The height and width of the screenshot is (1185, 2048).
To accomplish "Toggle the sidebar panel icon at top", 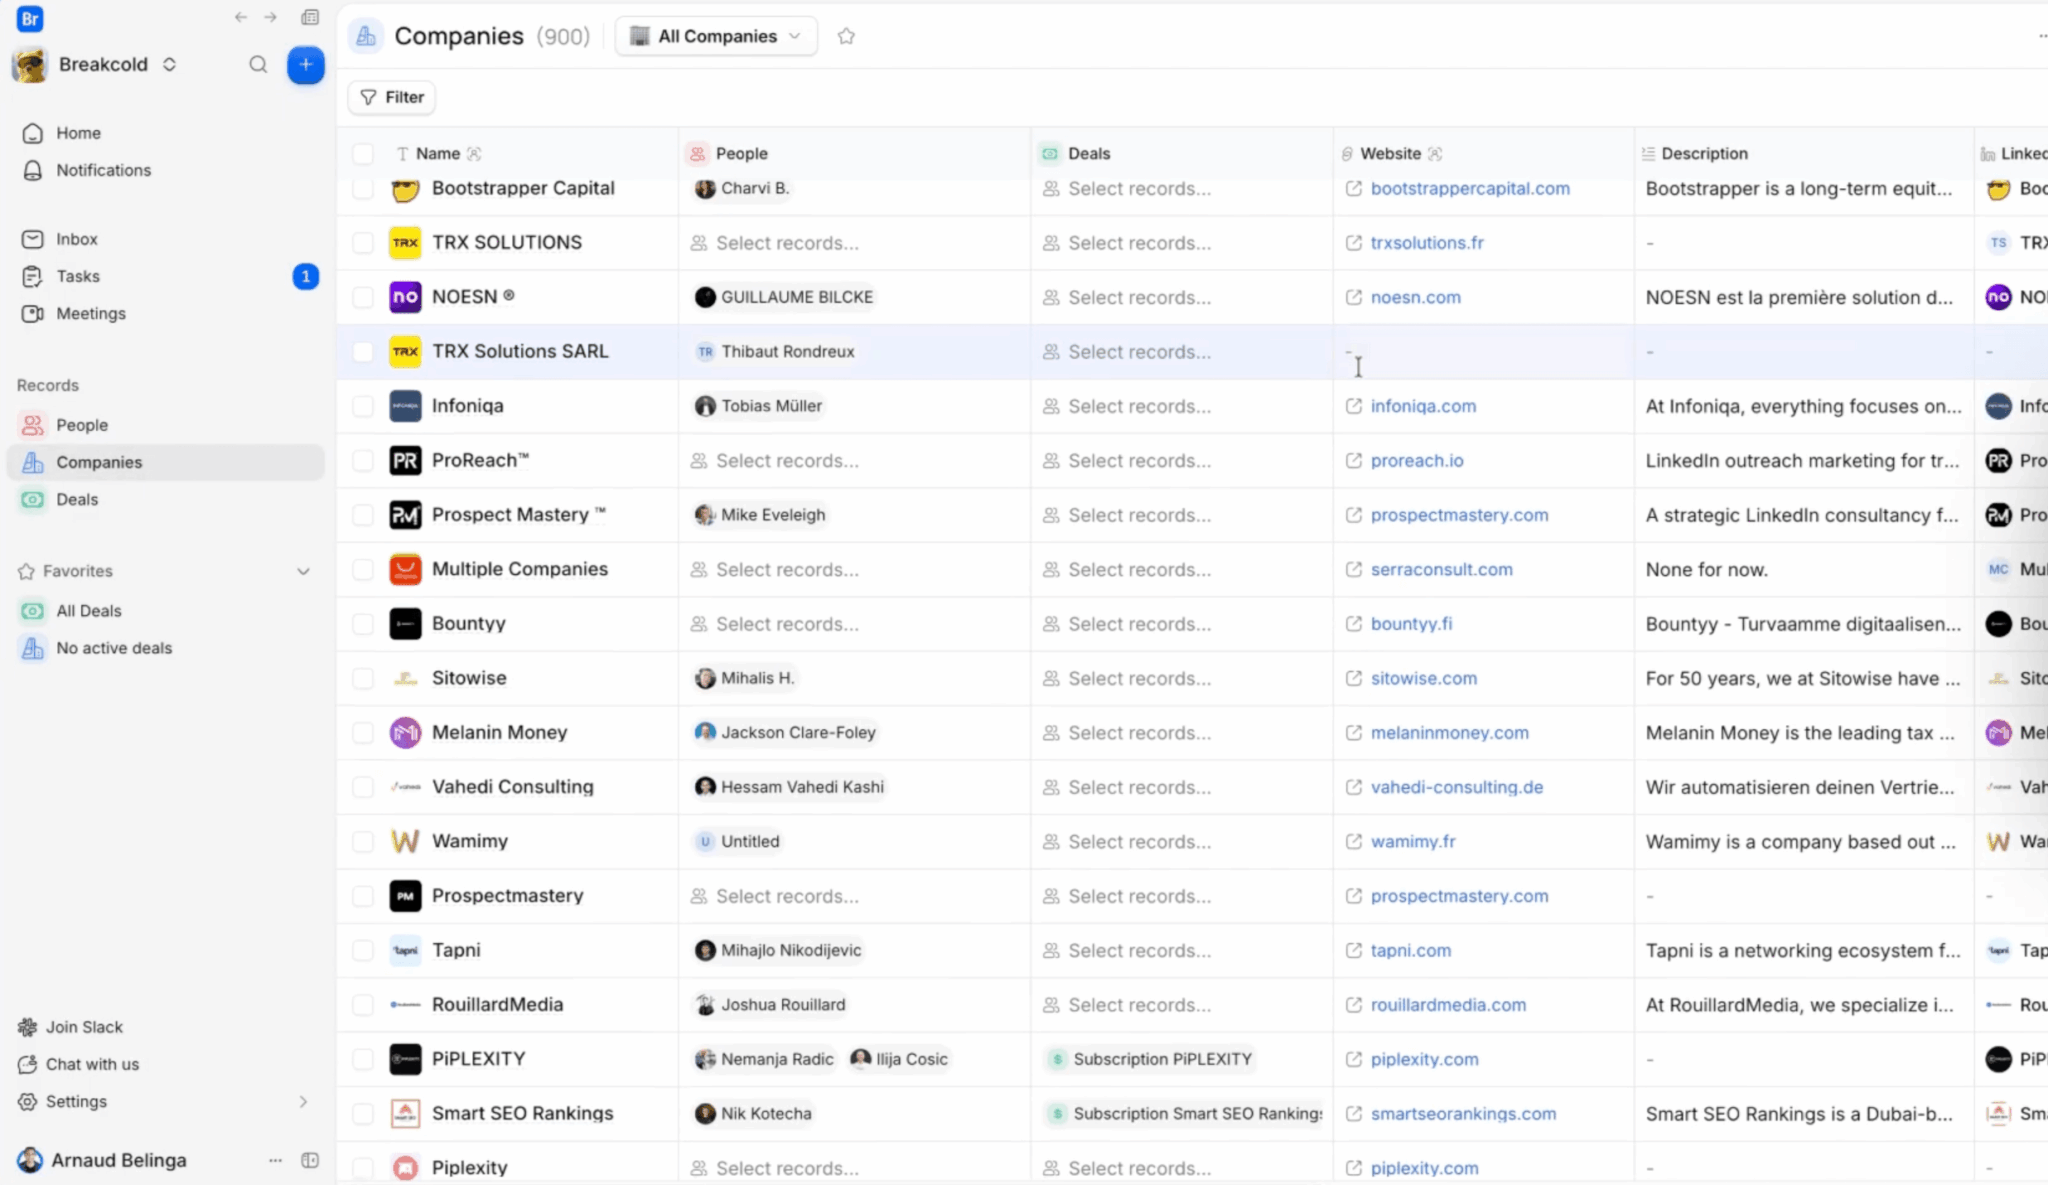I will pyautogui.click(x=310, y=17).
